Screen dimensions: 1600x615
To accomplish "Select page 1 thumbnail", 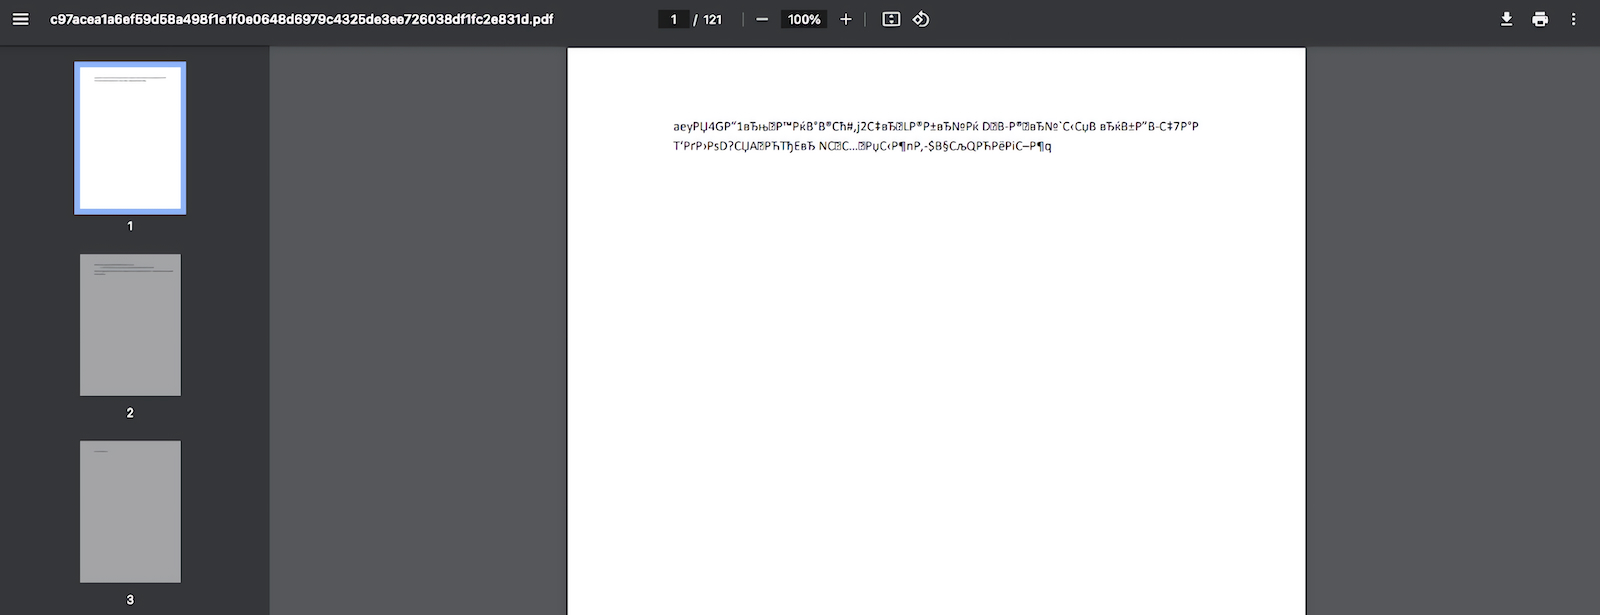I will coord(130,138).
